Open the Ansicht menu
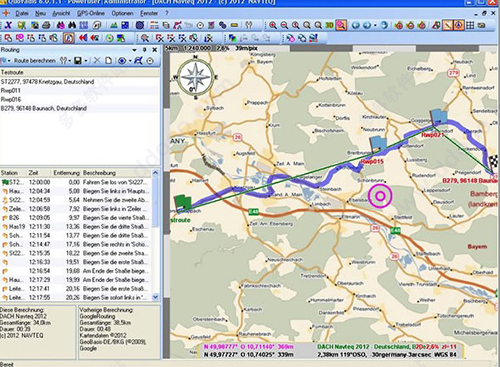Image resolution: width=500 pixels, height=367 pixels. point(61,13)
